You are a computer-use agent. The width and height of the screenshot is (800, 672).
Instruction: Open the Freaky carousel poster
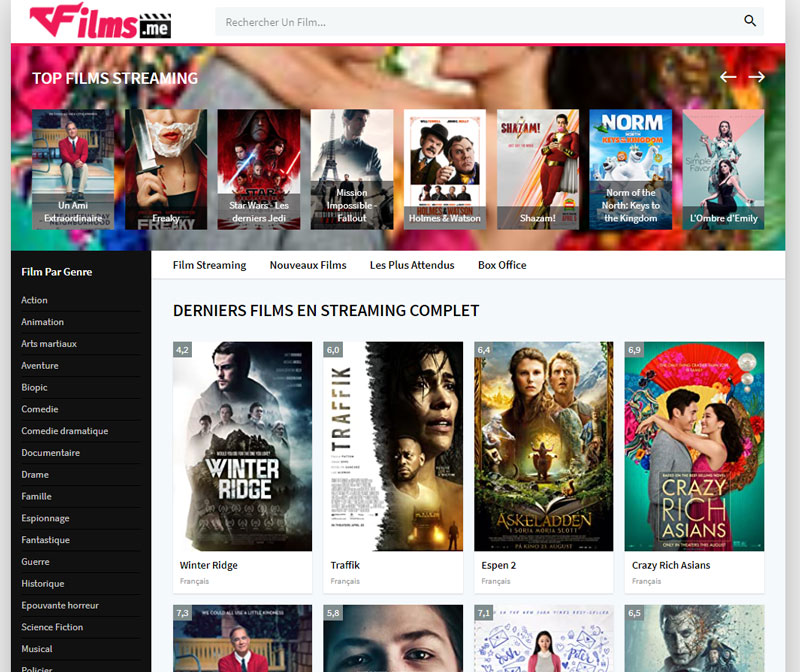click(x=166, y=169)
